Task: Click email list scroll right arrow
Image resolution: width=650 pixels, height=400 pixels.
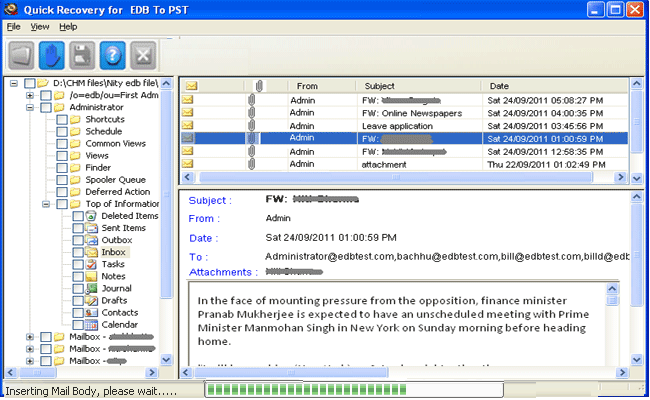Action: click(620, 177)
